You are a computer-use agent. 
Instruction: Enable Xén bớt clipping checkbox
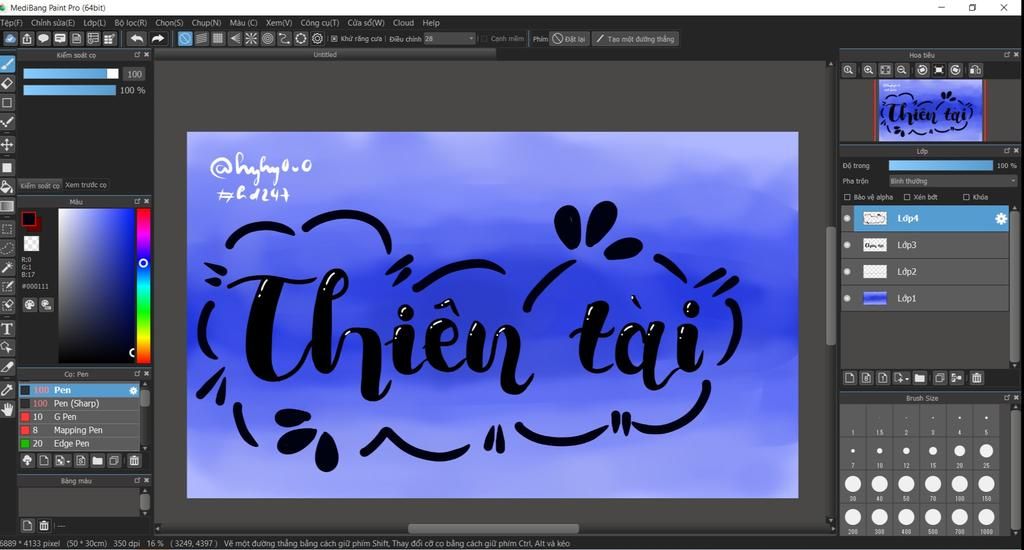coord(906,197)
